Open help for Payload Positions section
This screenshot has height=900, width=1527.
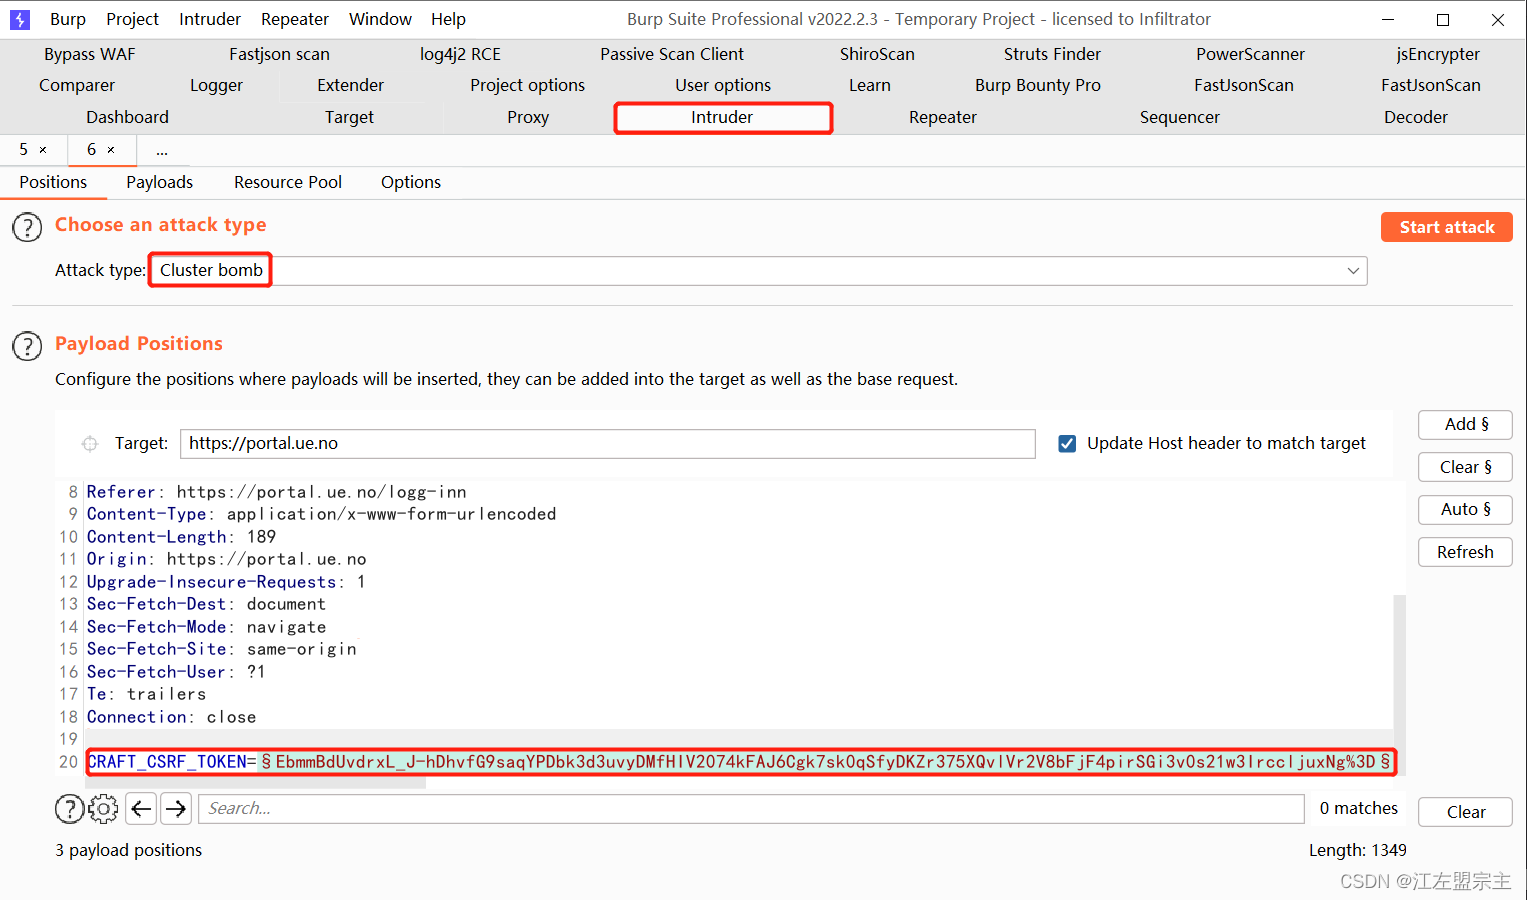(27, 346)
